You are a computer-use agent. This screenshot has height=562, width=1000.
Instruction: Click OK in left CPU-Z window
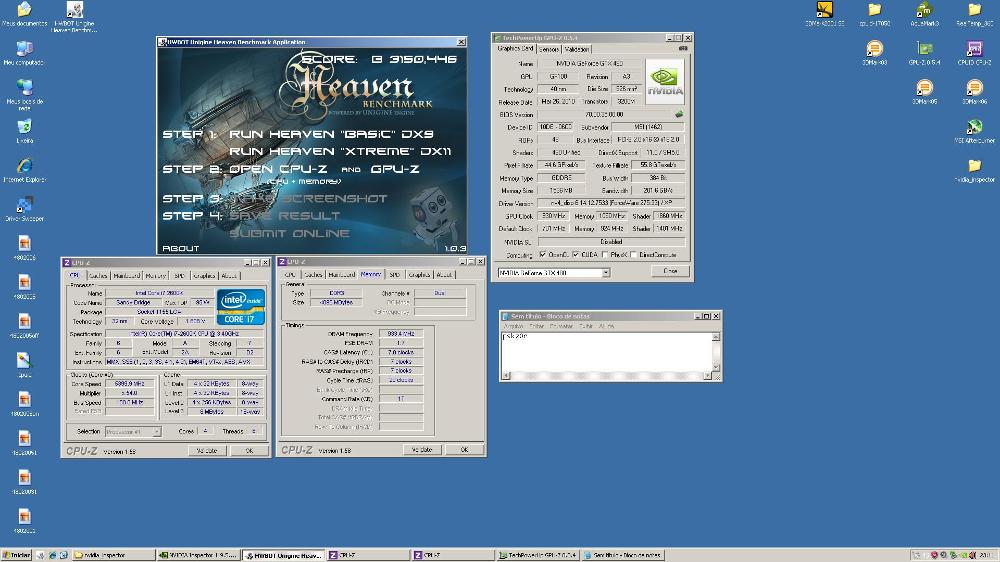pos(249,450)
